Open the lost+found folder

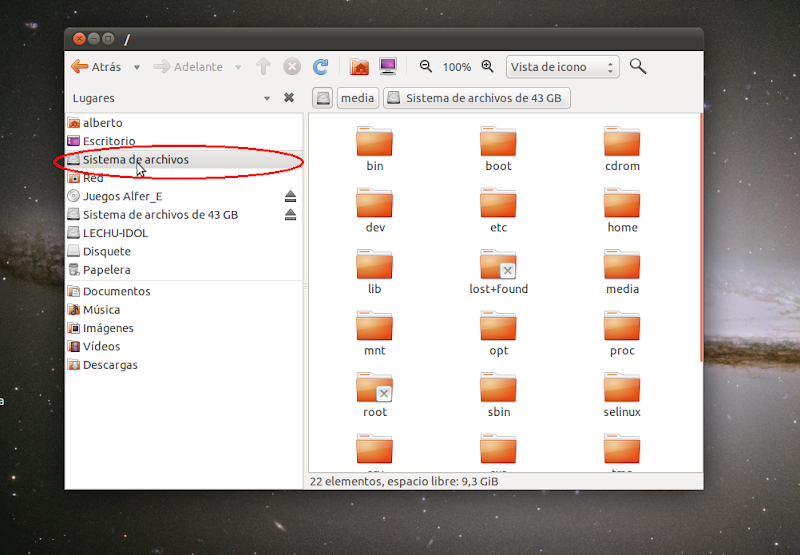(x=498, y=272)
